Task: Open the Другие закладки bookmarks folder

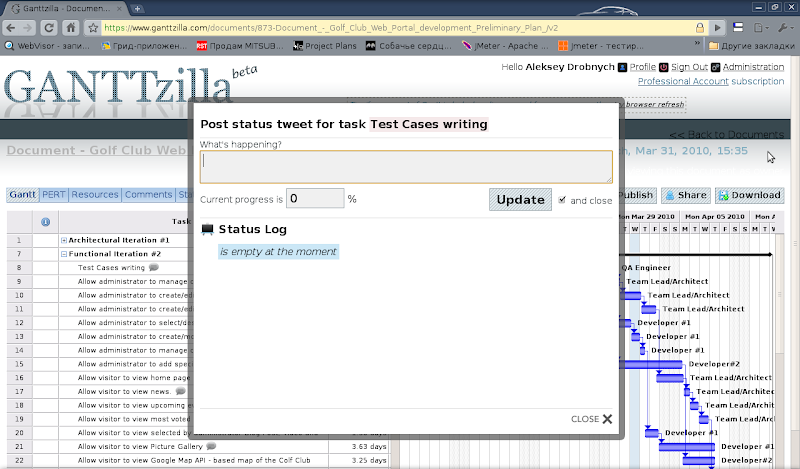Action: [752, 46]
